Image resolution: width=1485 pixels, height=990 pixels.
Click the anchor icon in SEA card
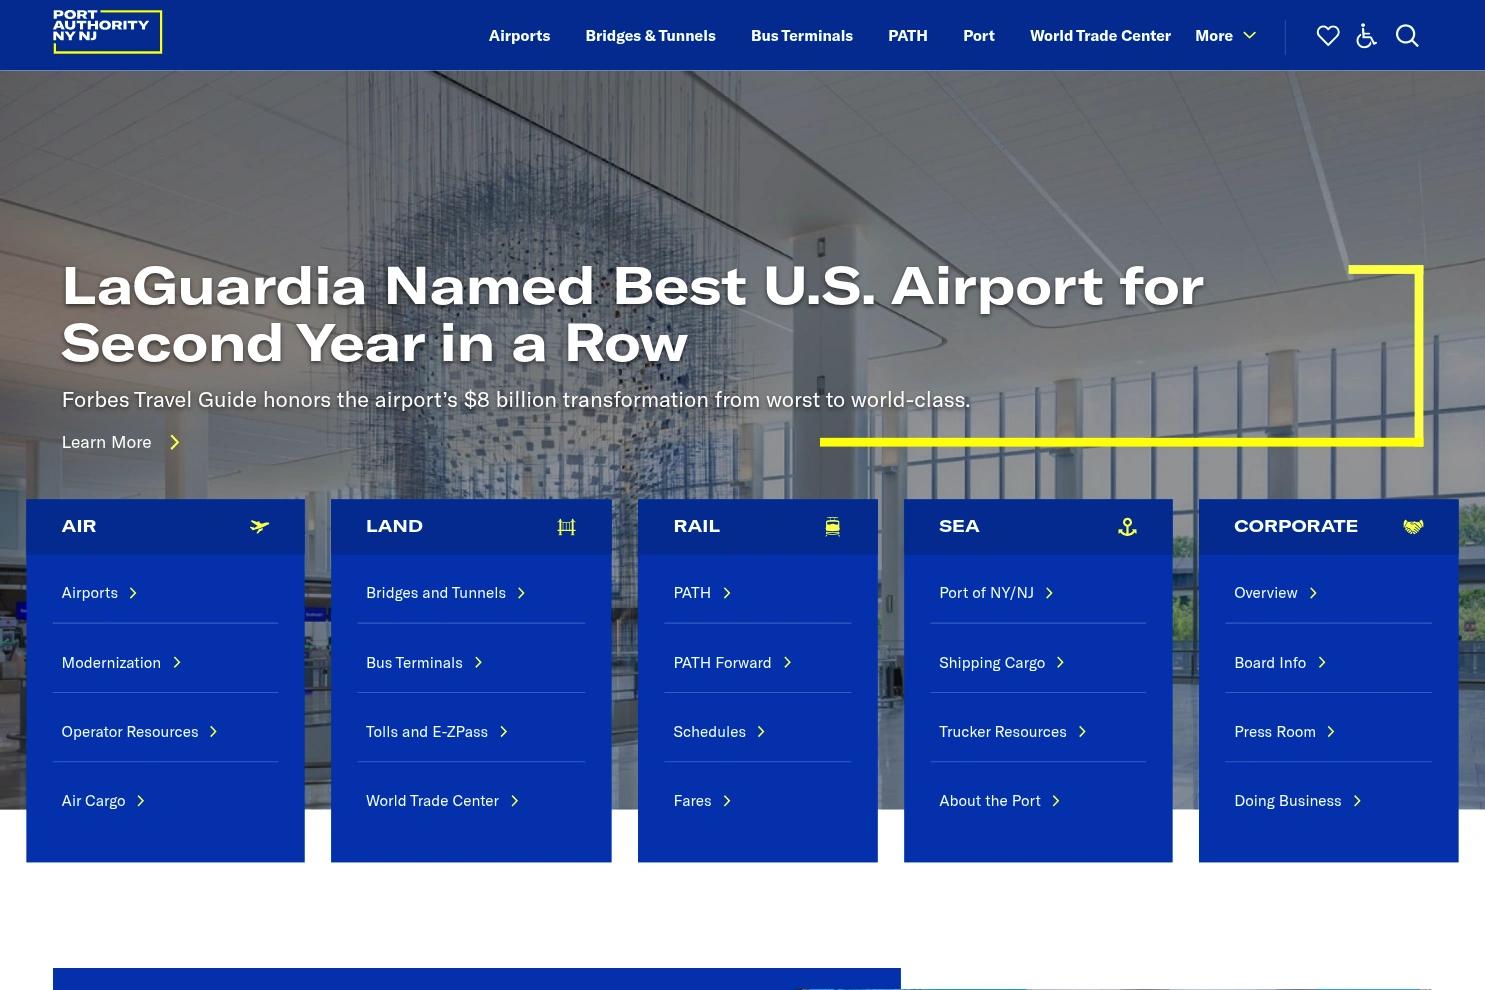point(1127,527)
